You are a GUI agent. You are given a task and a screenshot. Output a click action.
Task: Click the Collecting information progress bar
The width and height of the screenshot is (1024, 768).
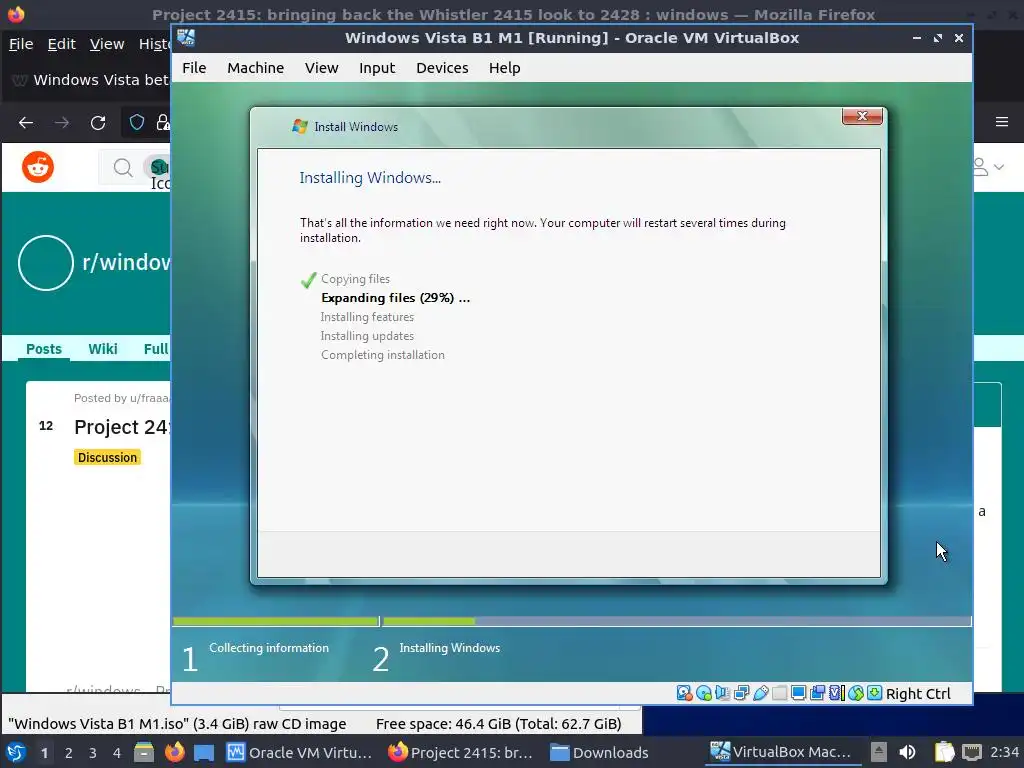pos(276,621)
